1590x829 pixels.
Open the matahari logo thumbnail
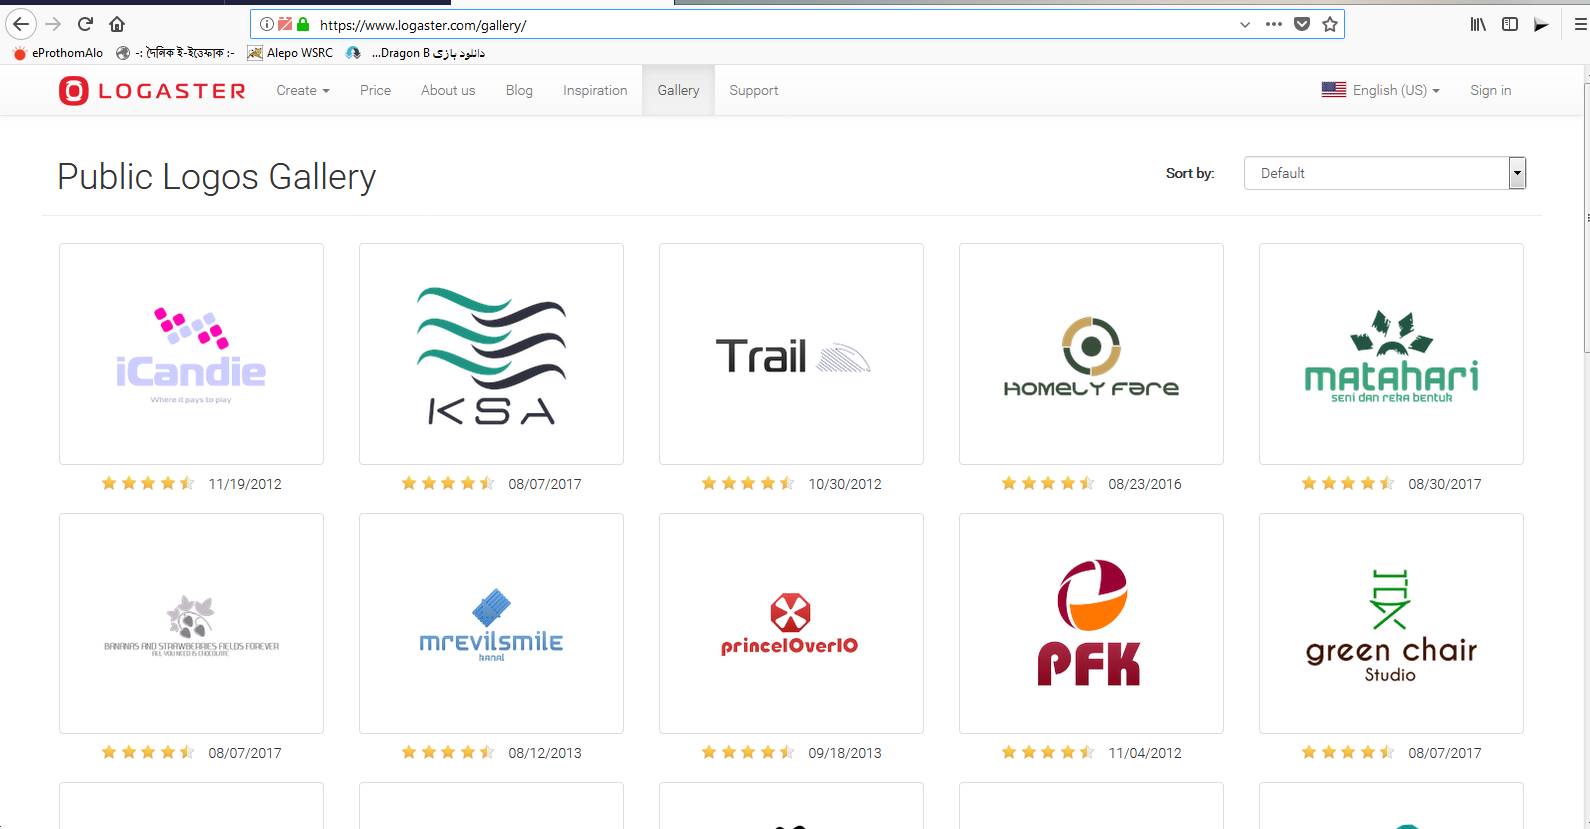[x=1391, y=354]
